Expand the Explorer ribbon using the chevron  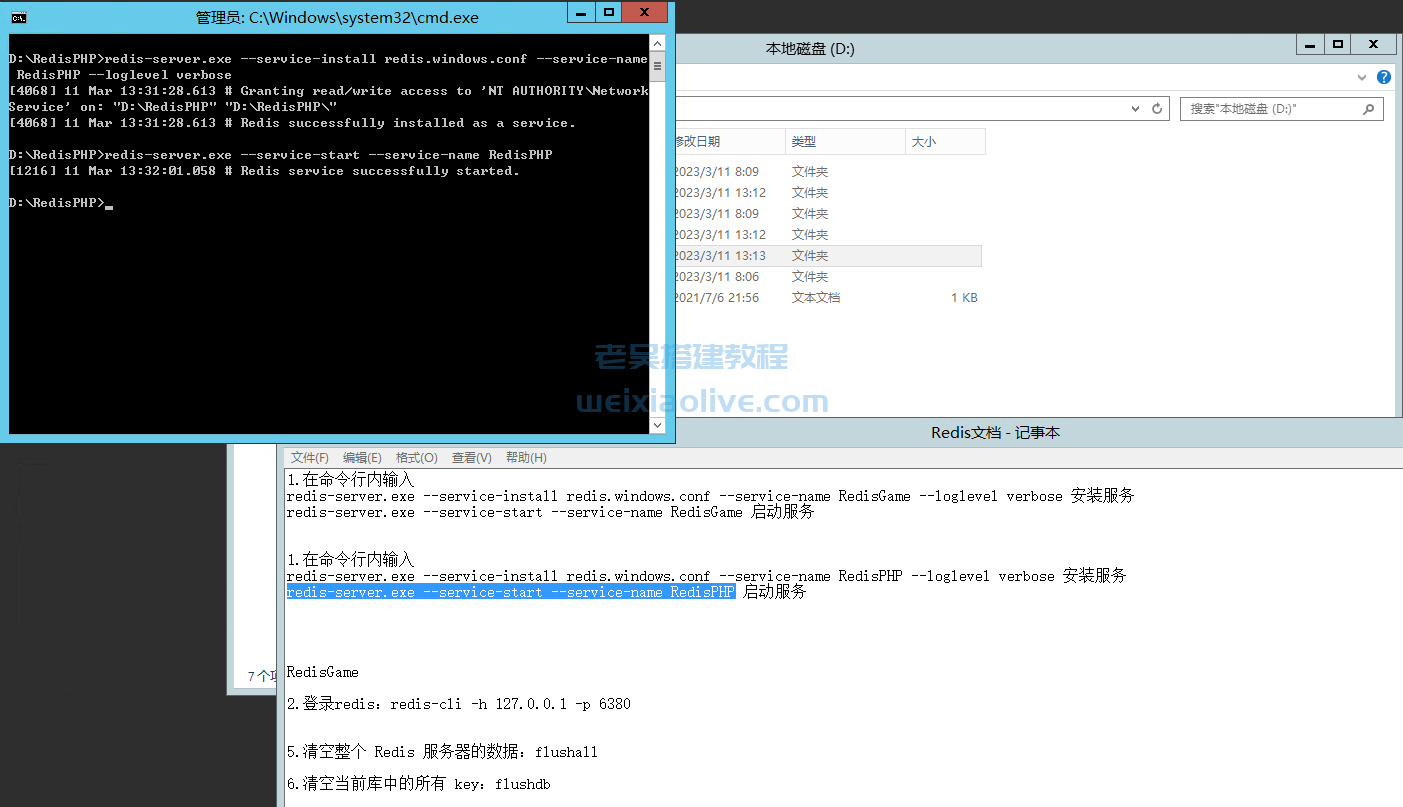1360,76
